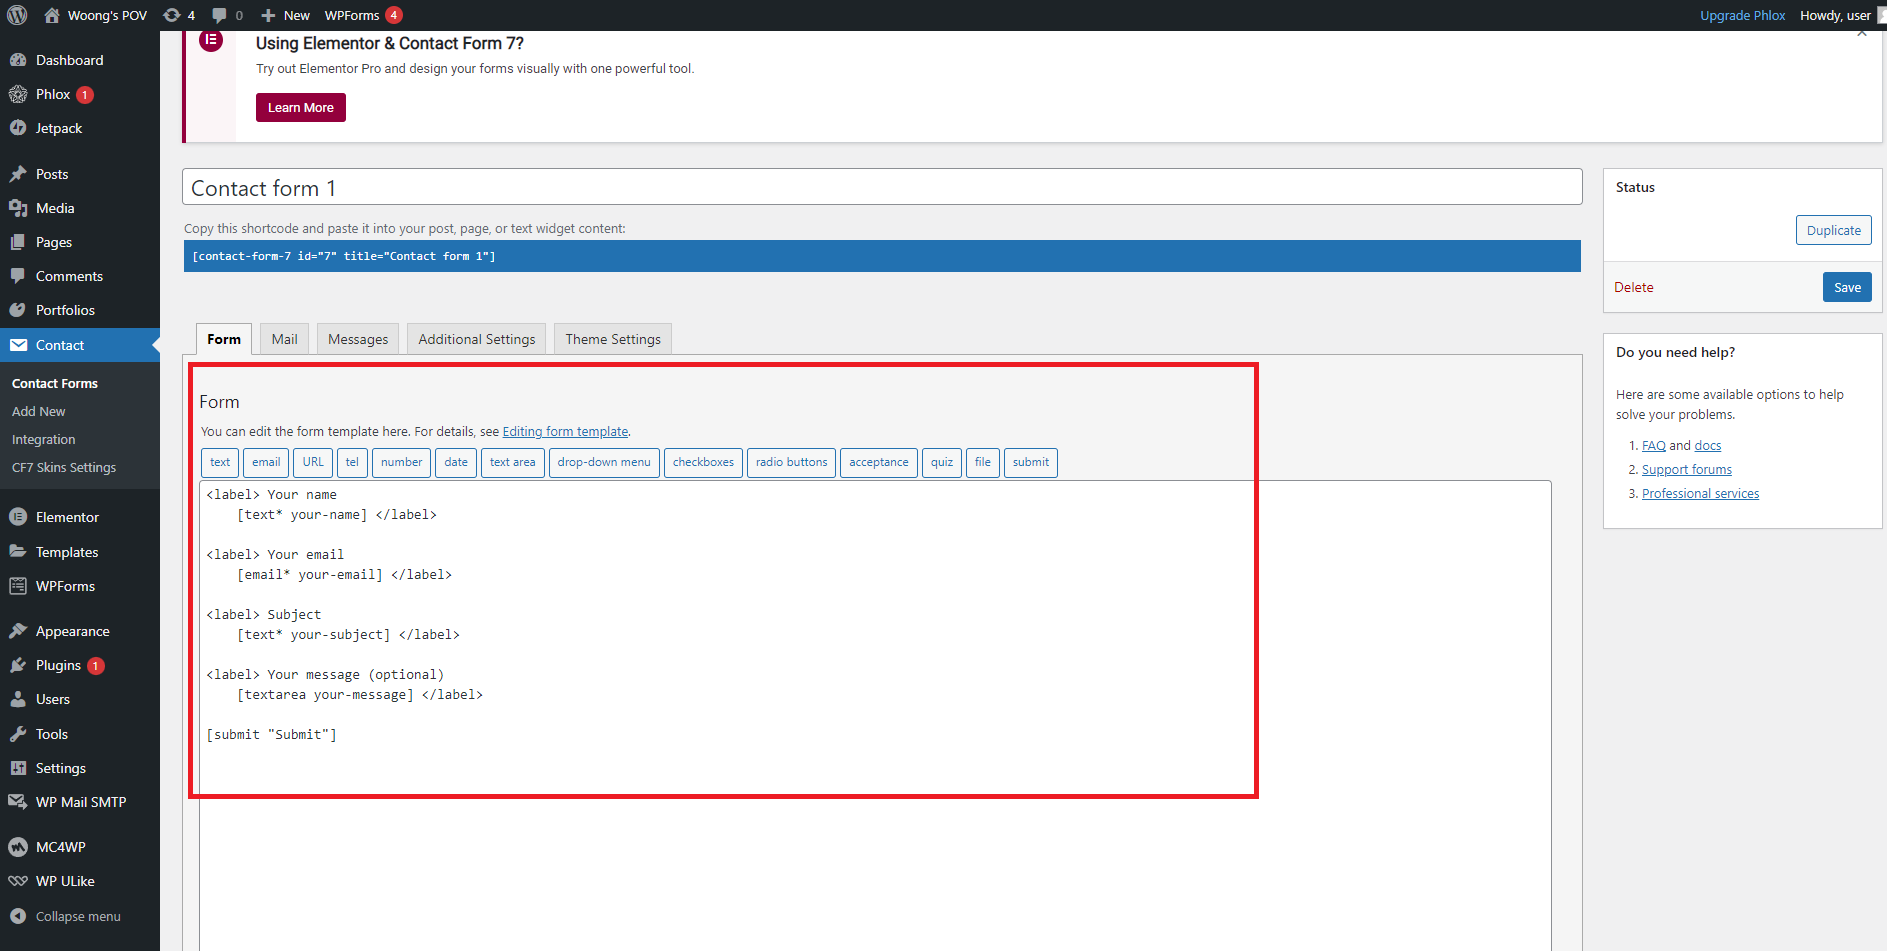Open the Editing form template link
Screen dimensions: 1887x951
tap(565, 432)
